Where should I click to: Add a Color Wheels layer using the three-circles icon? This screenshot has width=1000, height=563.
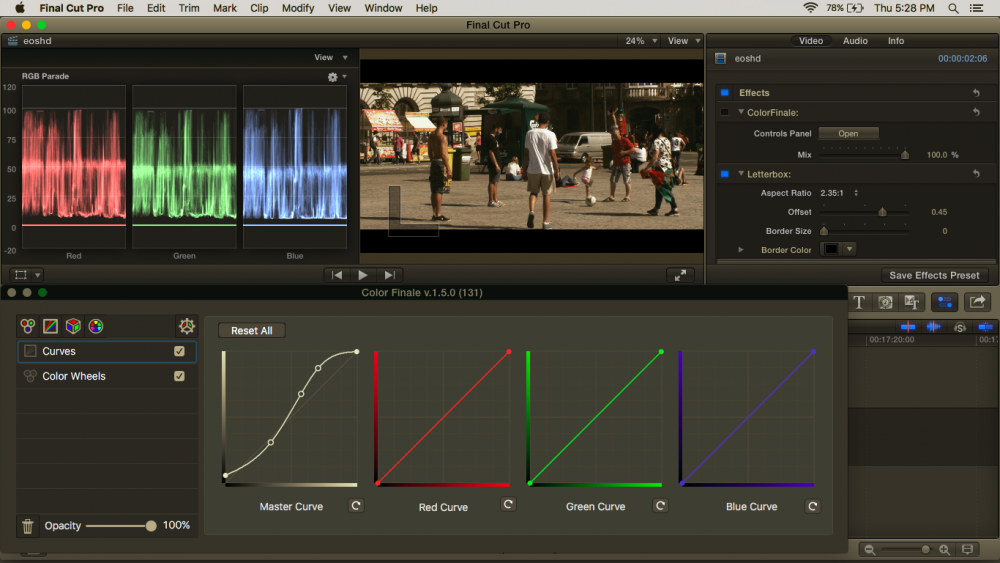pyautogui.click(x=28, y=326)
